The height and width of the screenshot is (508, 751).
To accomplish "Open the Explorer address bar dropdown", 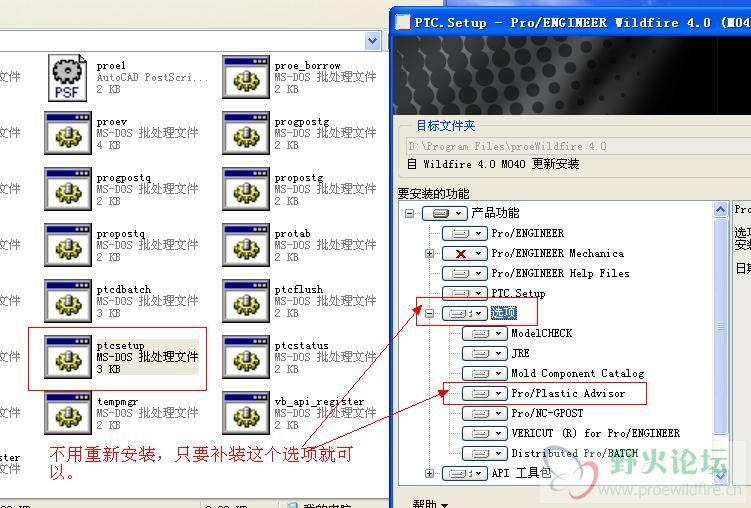I will 372,41.
